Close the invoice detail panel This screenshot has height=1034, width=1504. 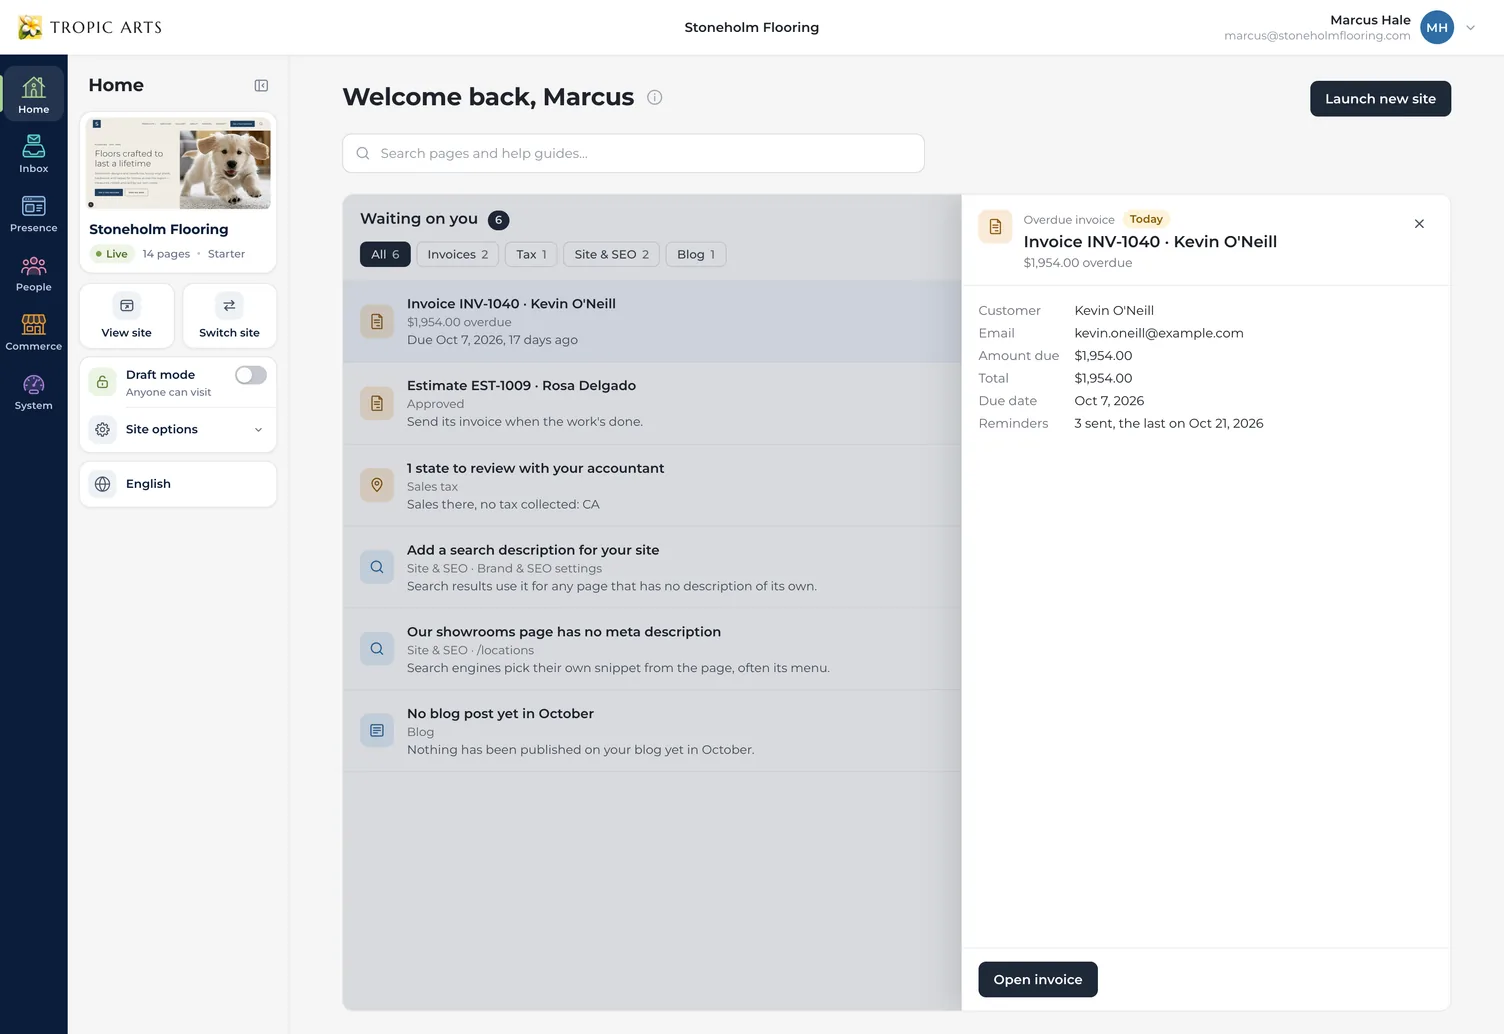pos(1419,224)
